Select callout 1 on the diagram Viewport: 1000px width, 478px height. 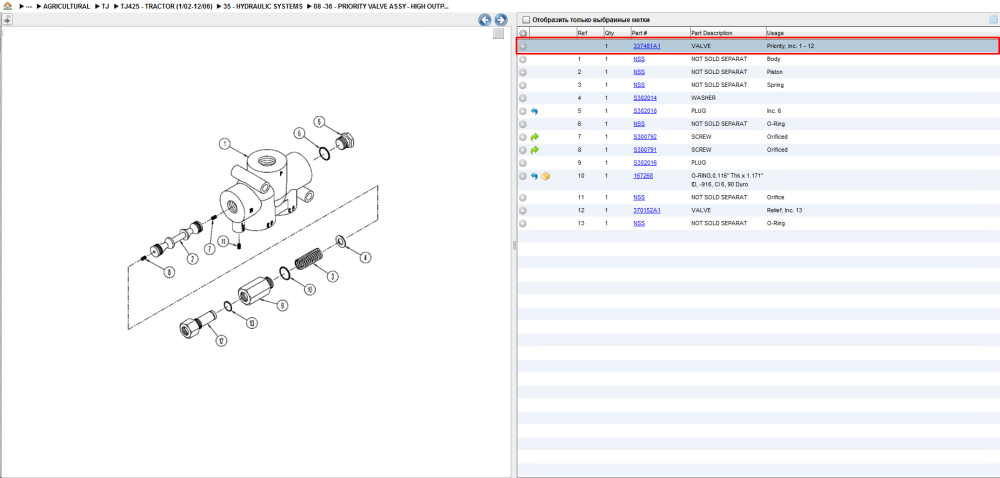coord(224,145)
